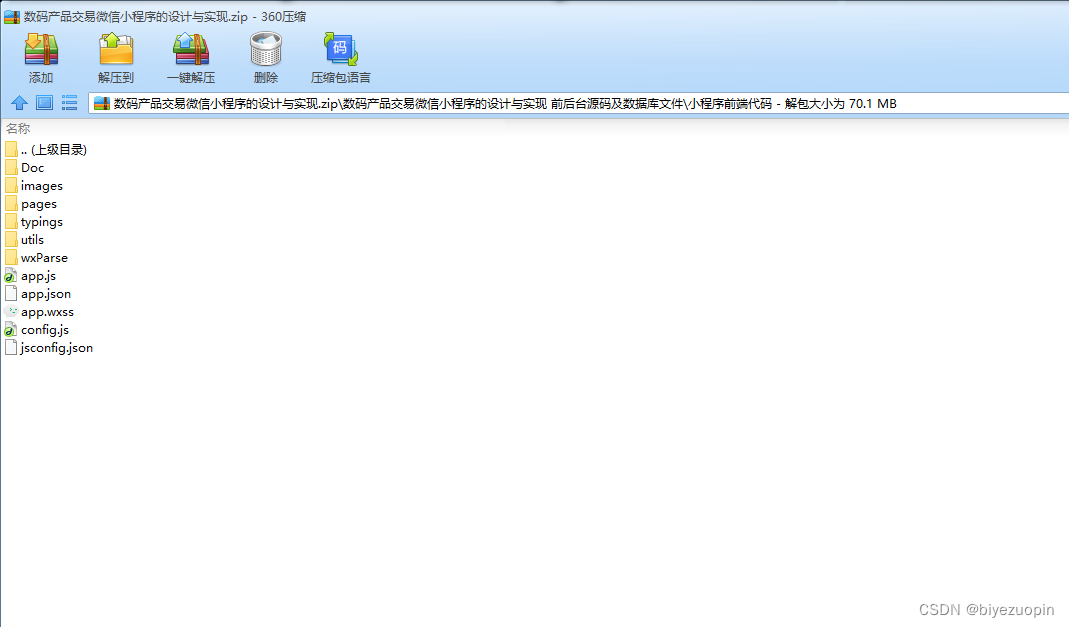Switch to large icon view
Viewport: 1069px width, 627px height.
44,103
